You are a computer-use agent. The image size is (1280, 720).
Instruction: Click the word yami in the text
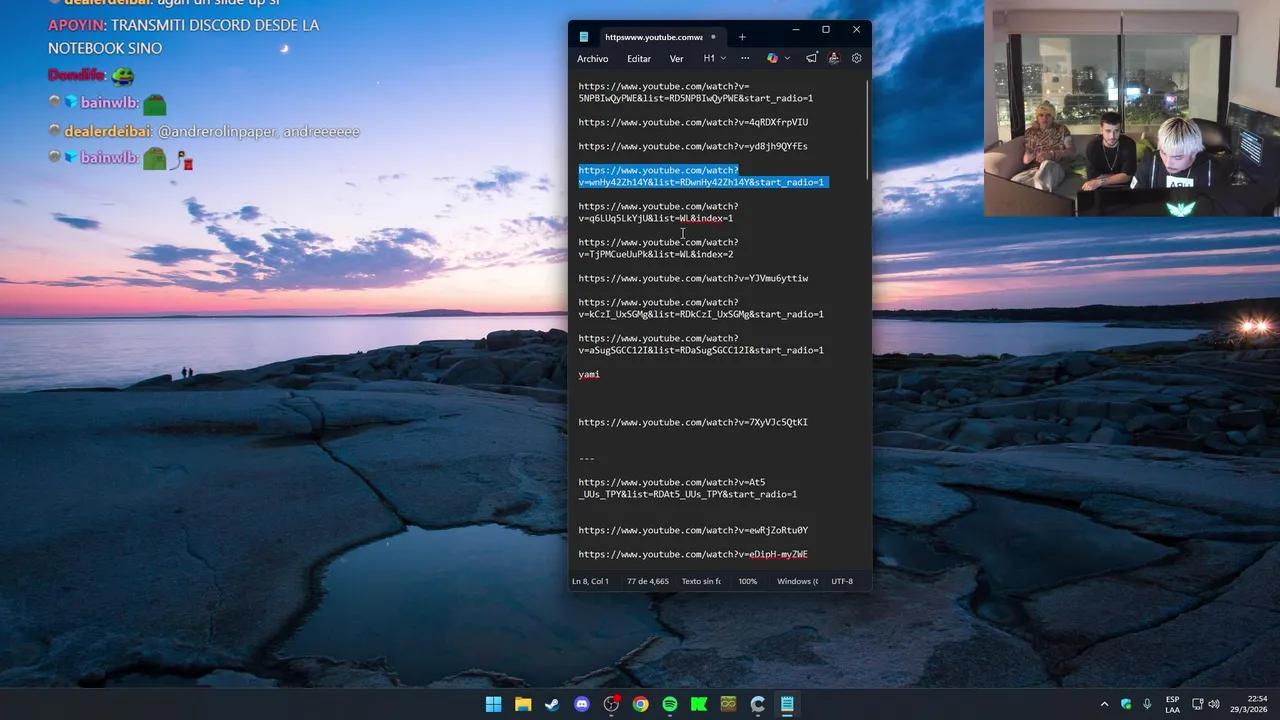[x=589, y=374]
